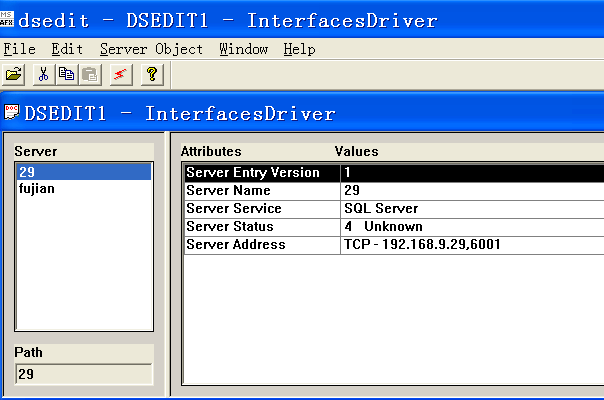Viewport: 604px width, 400px height.
Task: Click the DSEDIT1 - InterfacesDriver child window title bar
Action: [x=302, y=113]
